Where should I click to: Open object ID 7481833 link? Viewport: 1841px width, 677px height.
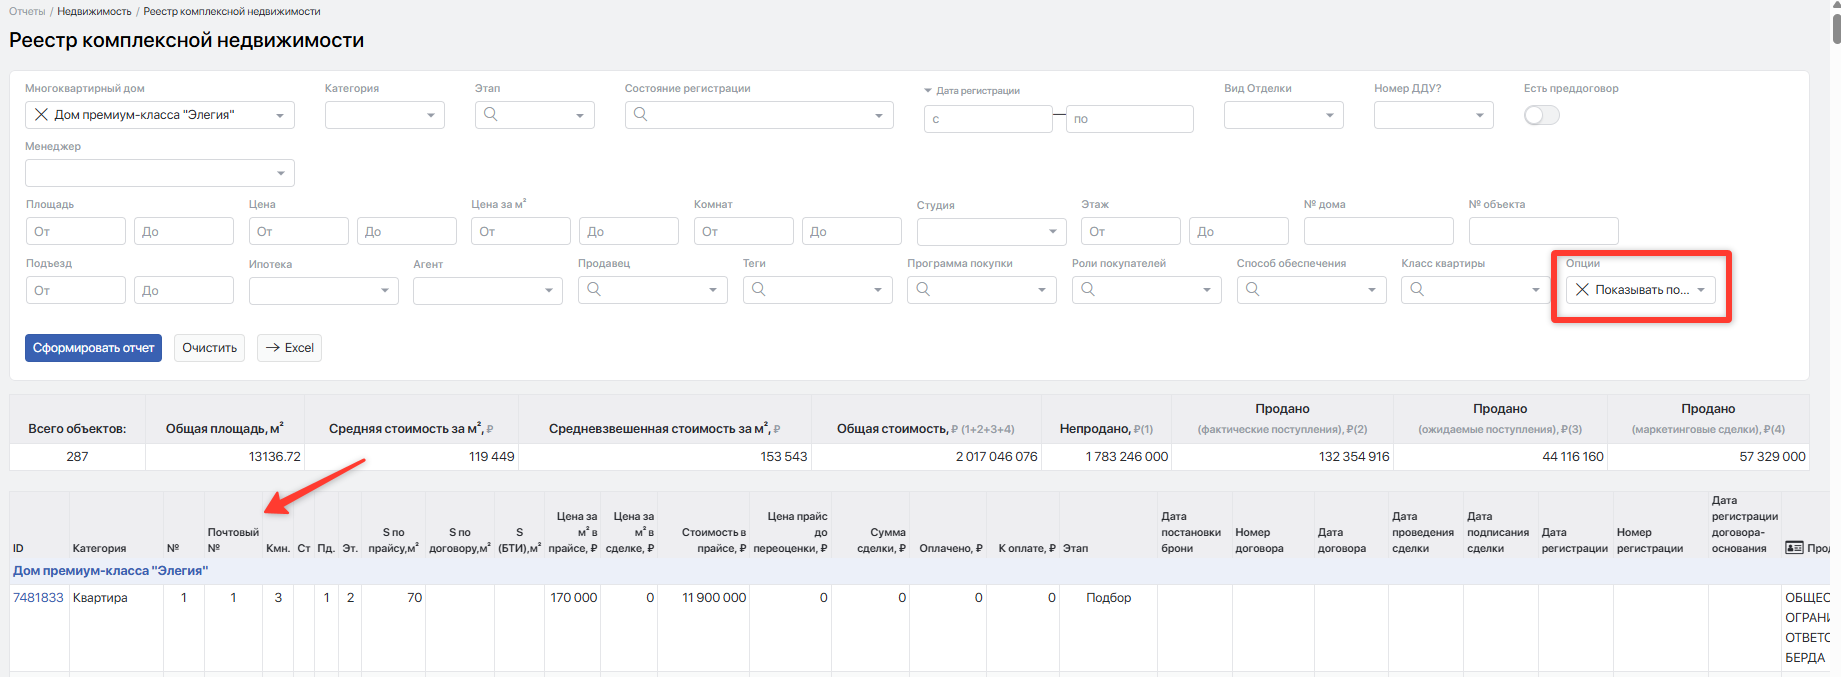coord(38,598)
